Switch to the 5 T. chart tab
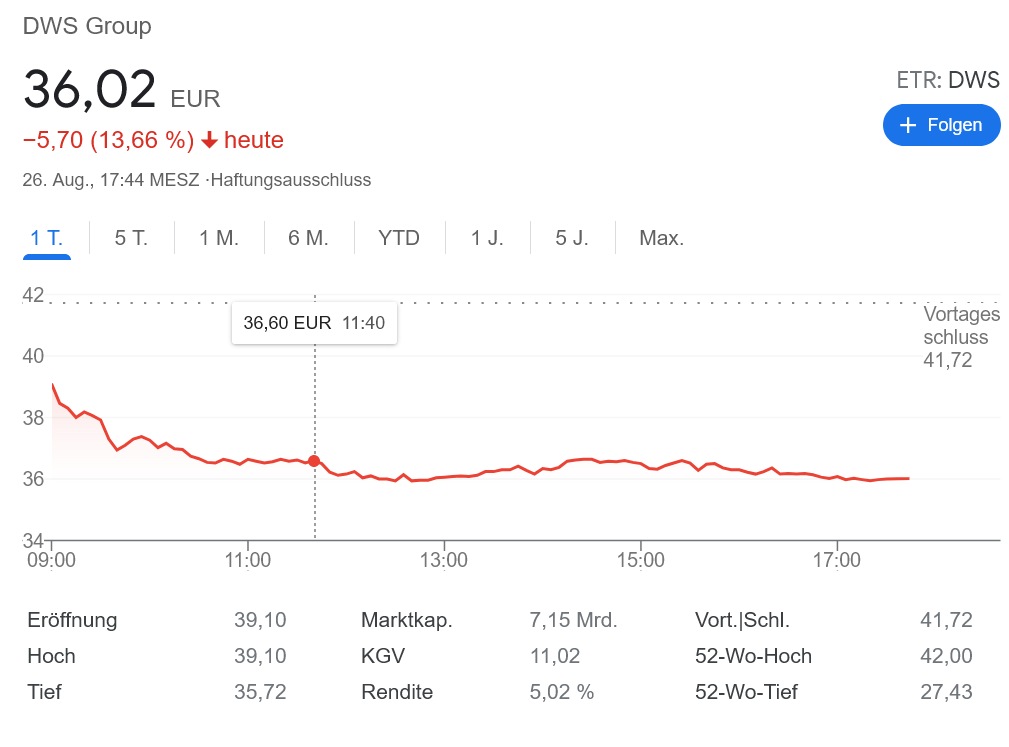1009x747 pixels. tap(131, 238)
